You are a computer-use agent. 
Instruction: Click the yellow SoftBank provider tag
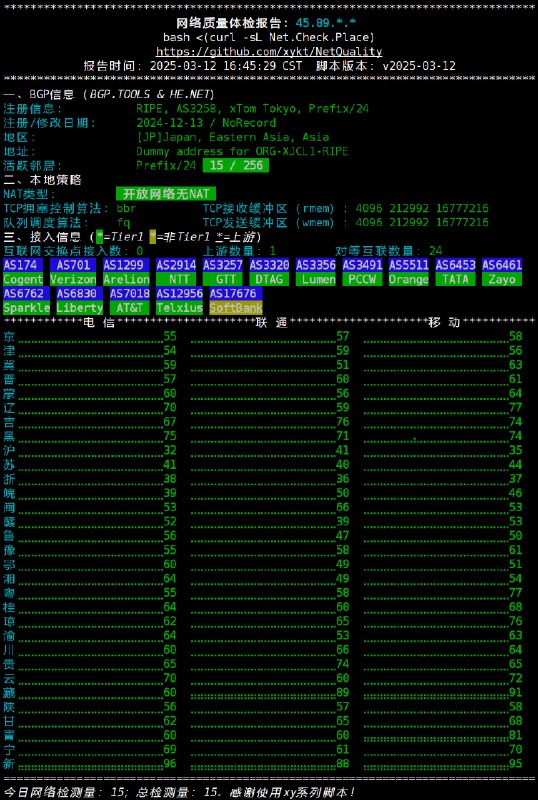tap(236, 308)
